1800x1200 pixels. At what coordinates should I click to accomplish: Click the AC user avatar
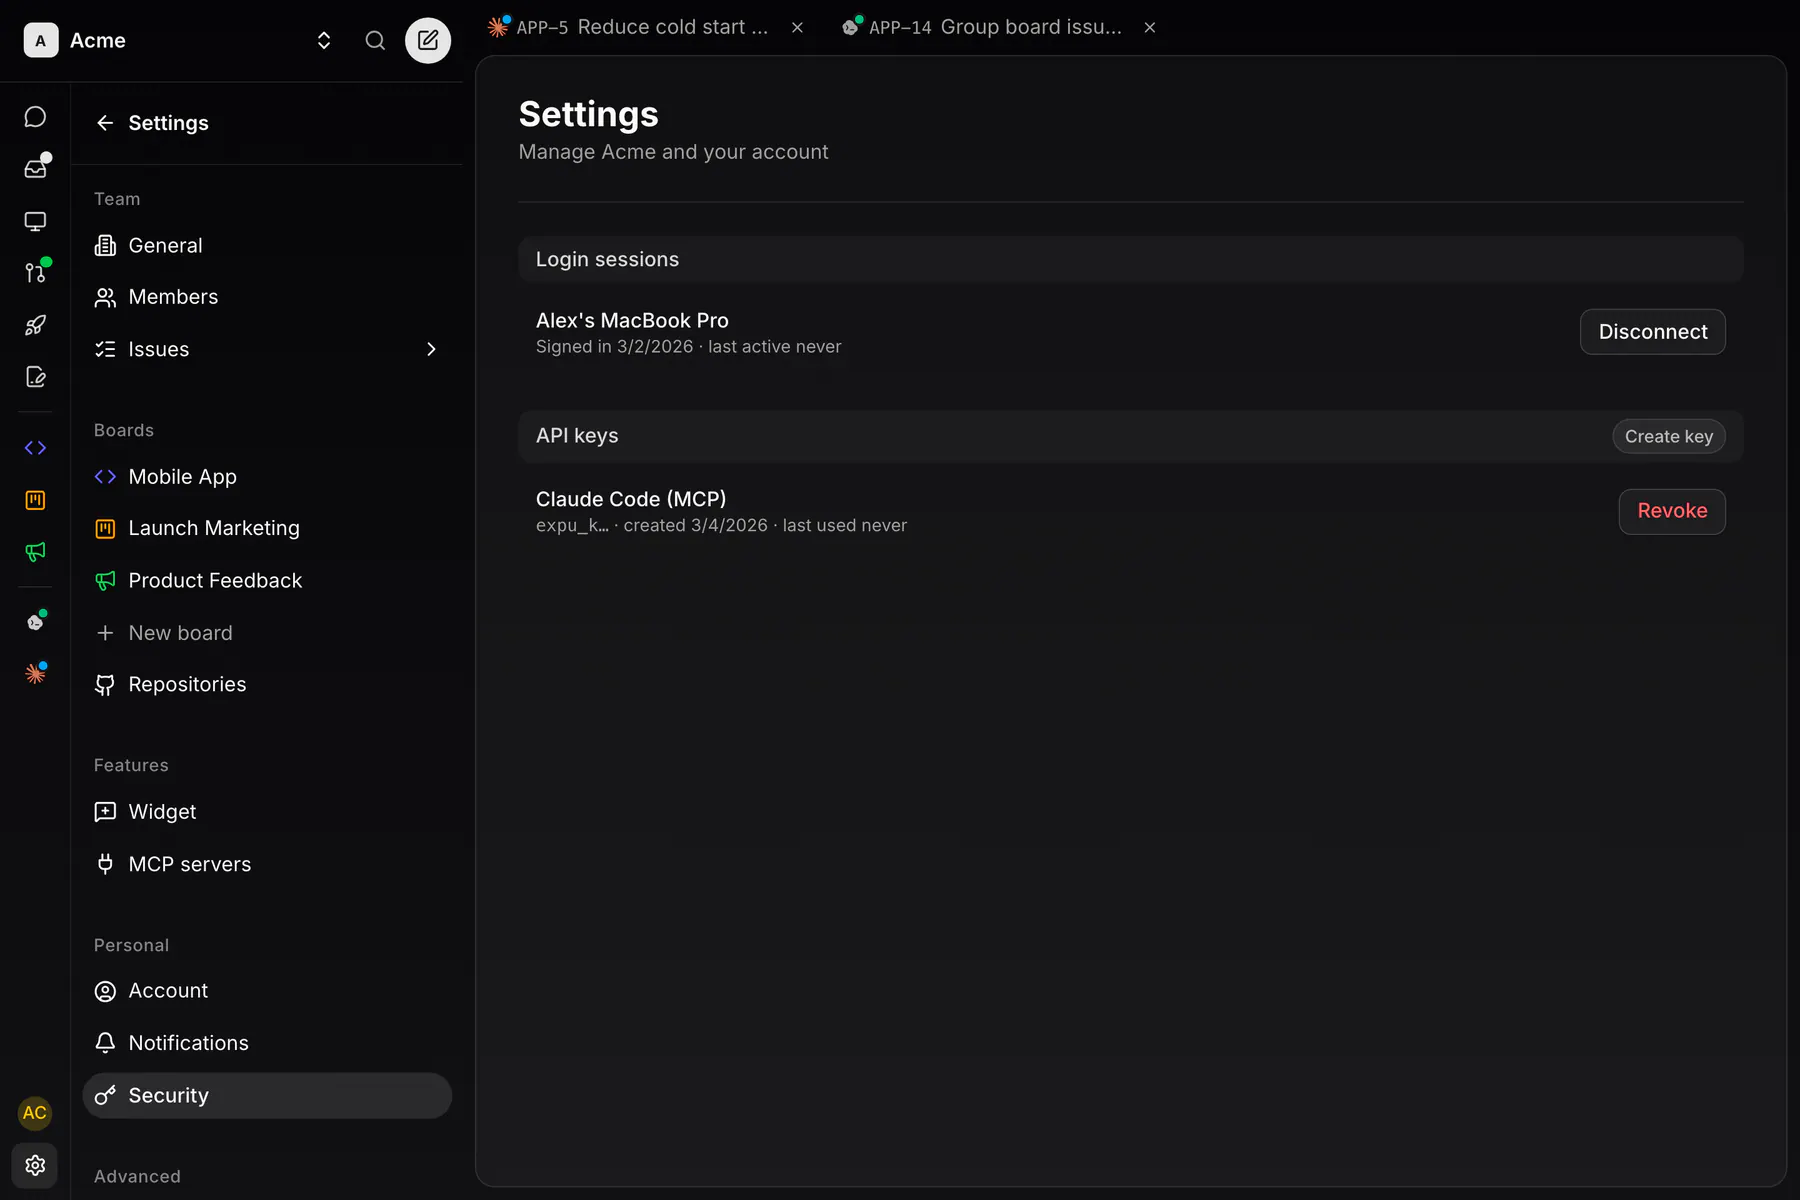pos(35,1113)
